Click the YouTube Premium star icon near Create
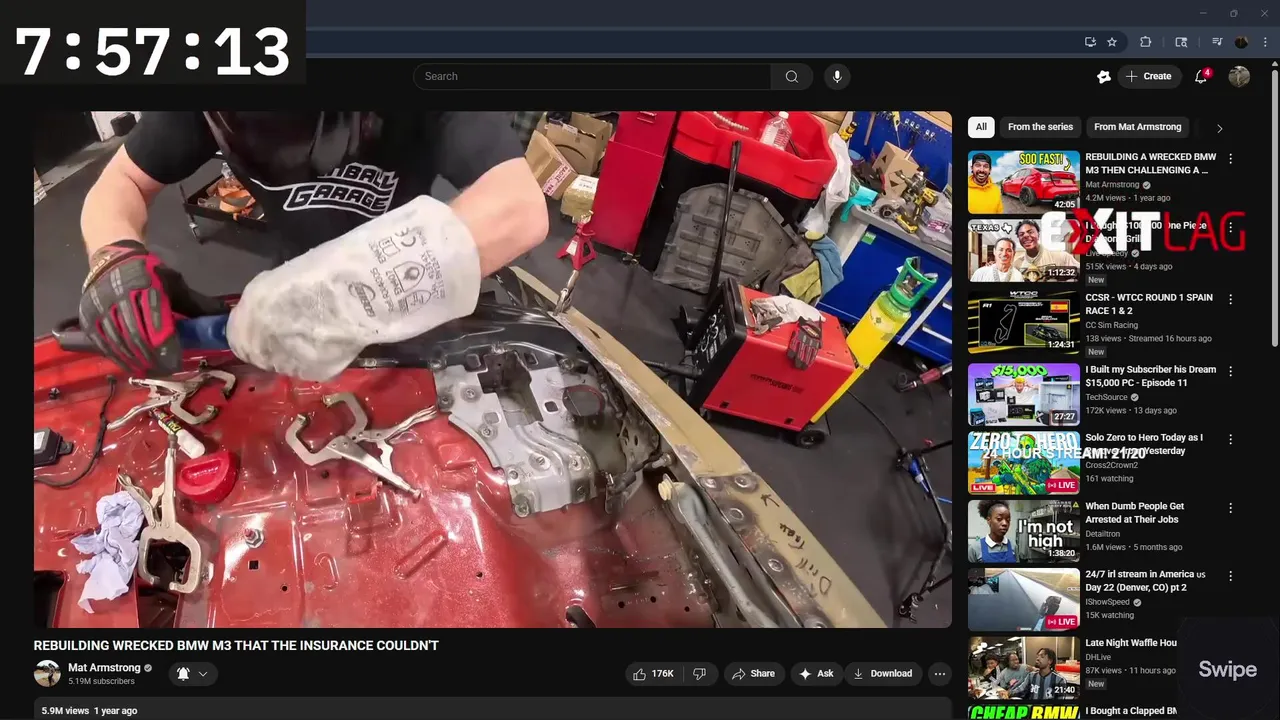The width and height of the screenshot is (1280, 720). click(x=1104, y=76)
